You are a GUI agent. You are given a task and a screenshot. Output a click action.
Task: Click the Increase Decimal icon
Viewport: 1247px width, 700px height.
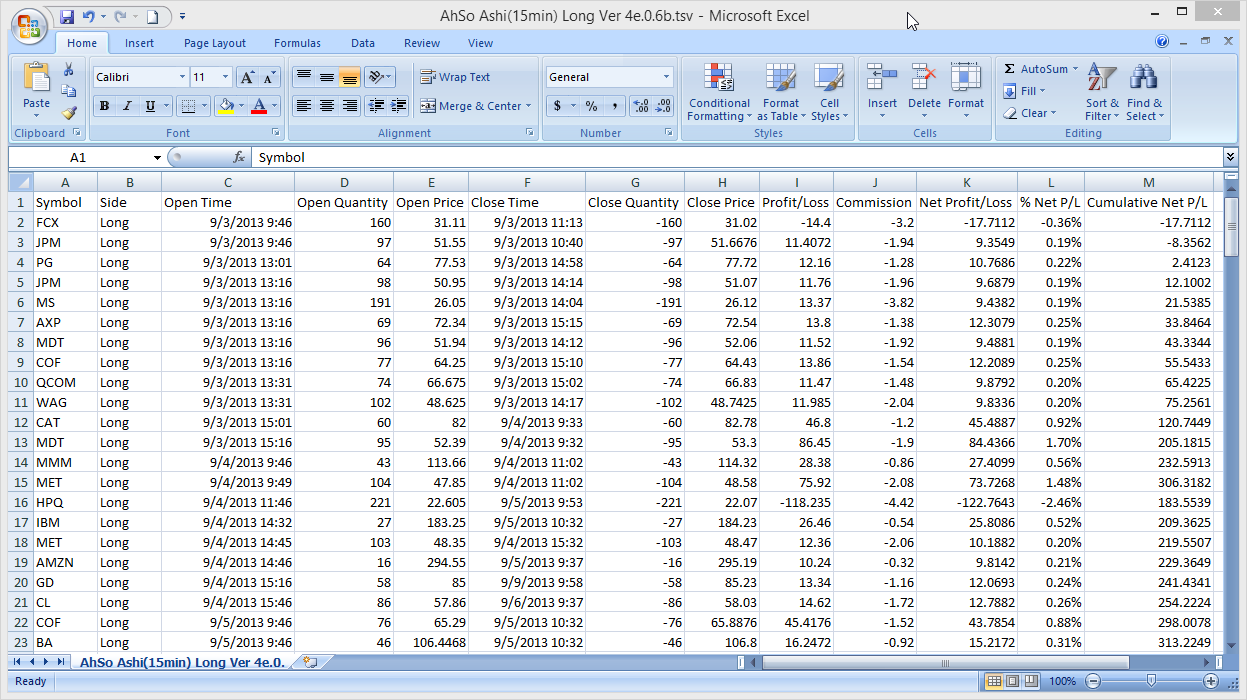tap(641, 106)
